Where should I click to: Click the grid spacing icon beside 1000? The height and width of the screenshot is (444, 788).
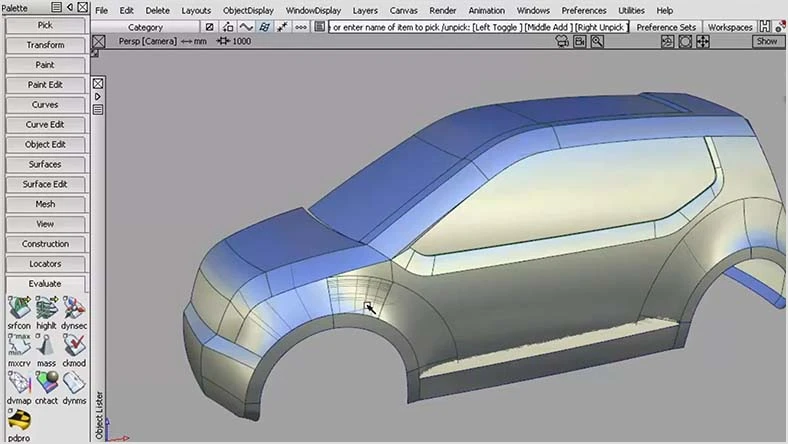(x=223, y=41)
